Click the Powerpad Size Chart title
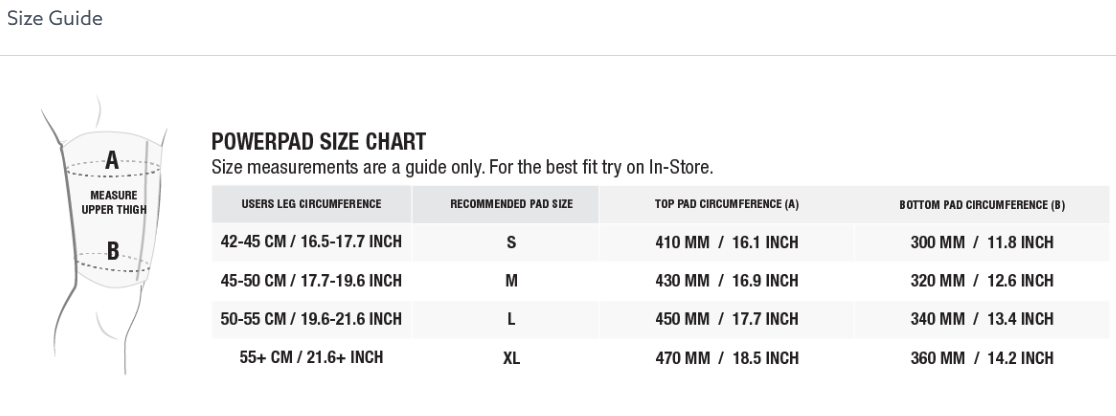 pos(319,141)
